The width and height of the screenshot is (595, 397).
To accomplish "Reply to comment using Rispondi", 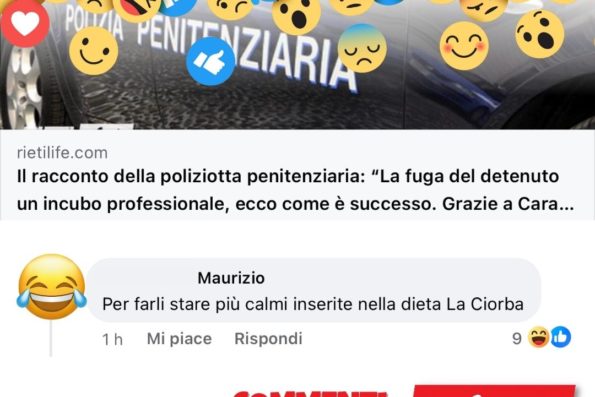I will pos(268,339).
